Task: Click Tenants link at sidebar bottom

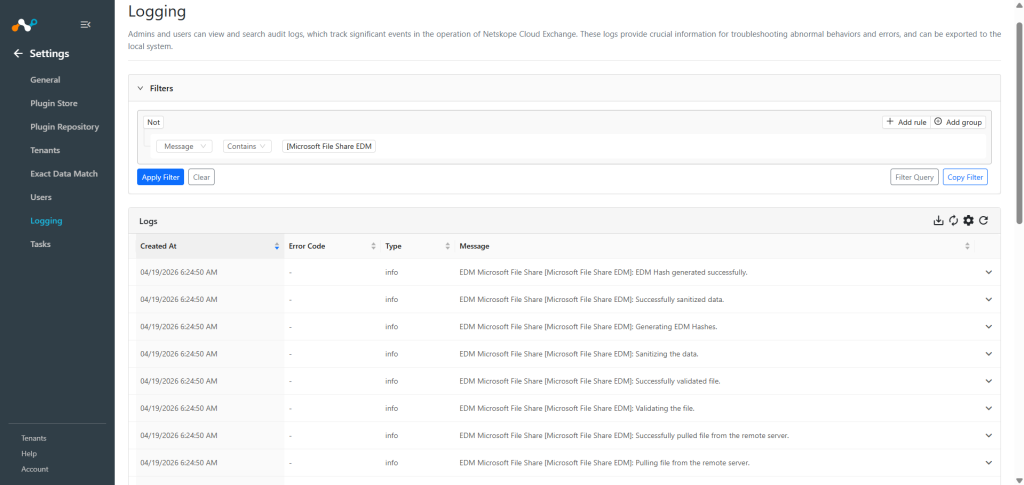Action: pyautogui.click(x=34, y=438)
